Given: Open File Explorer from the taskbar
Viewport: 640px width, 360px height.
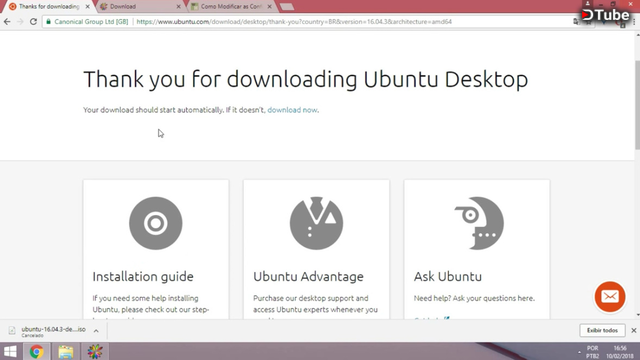Looking at the screenshot, I should (65, 351).
